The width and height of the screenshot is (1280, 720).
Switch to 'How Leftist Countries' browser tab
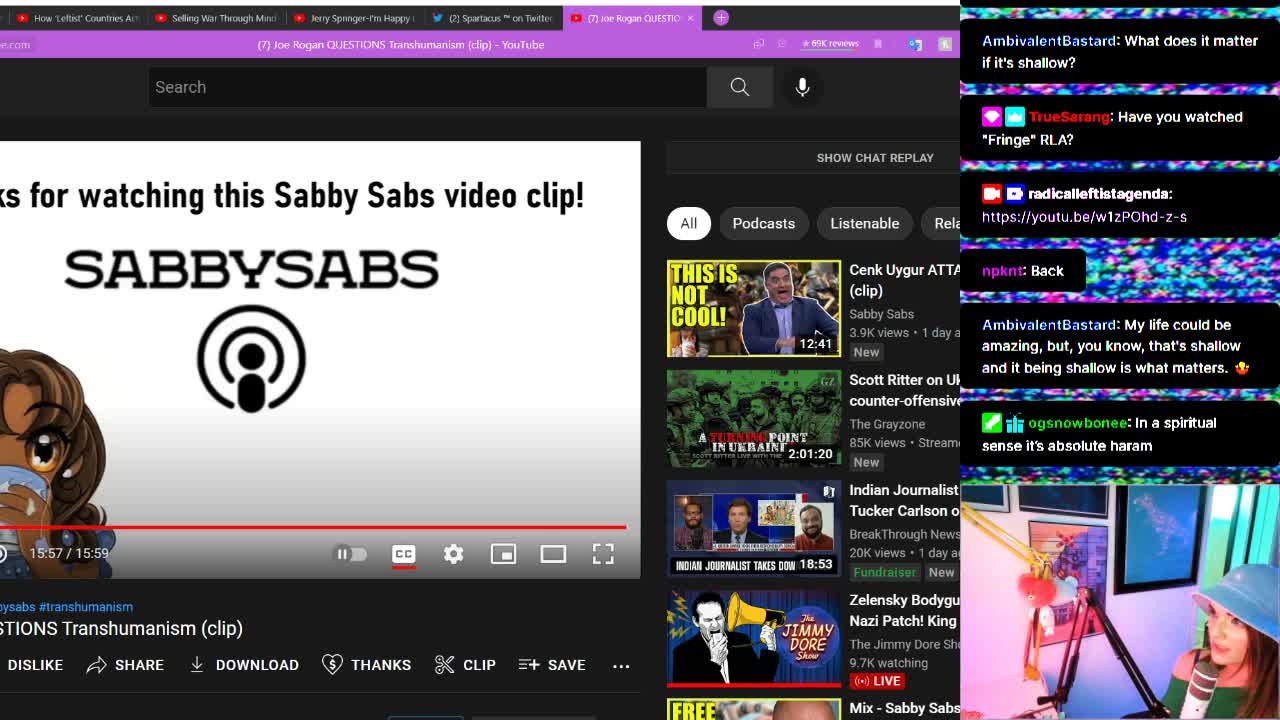pyautogui.click(x=78, y=18)
